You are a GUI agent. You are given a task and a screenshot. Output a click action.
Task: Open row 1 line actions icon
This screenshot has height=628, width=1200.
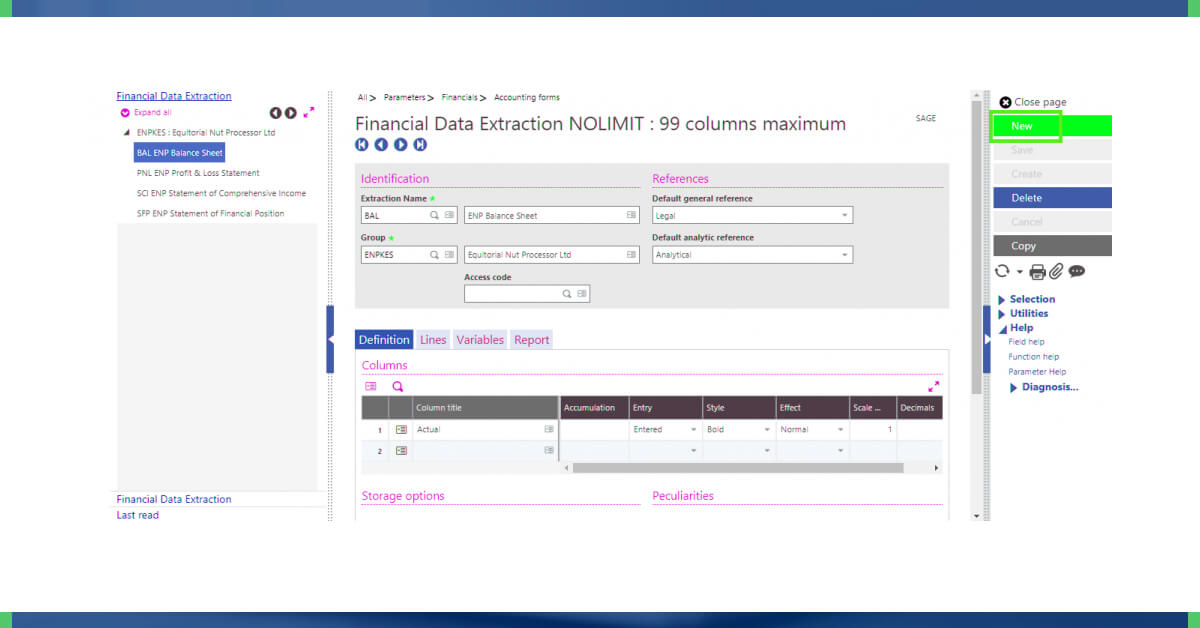(x=401, y=429)
